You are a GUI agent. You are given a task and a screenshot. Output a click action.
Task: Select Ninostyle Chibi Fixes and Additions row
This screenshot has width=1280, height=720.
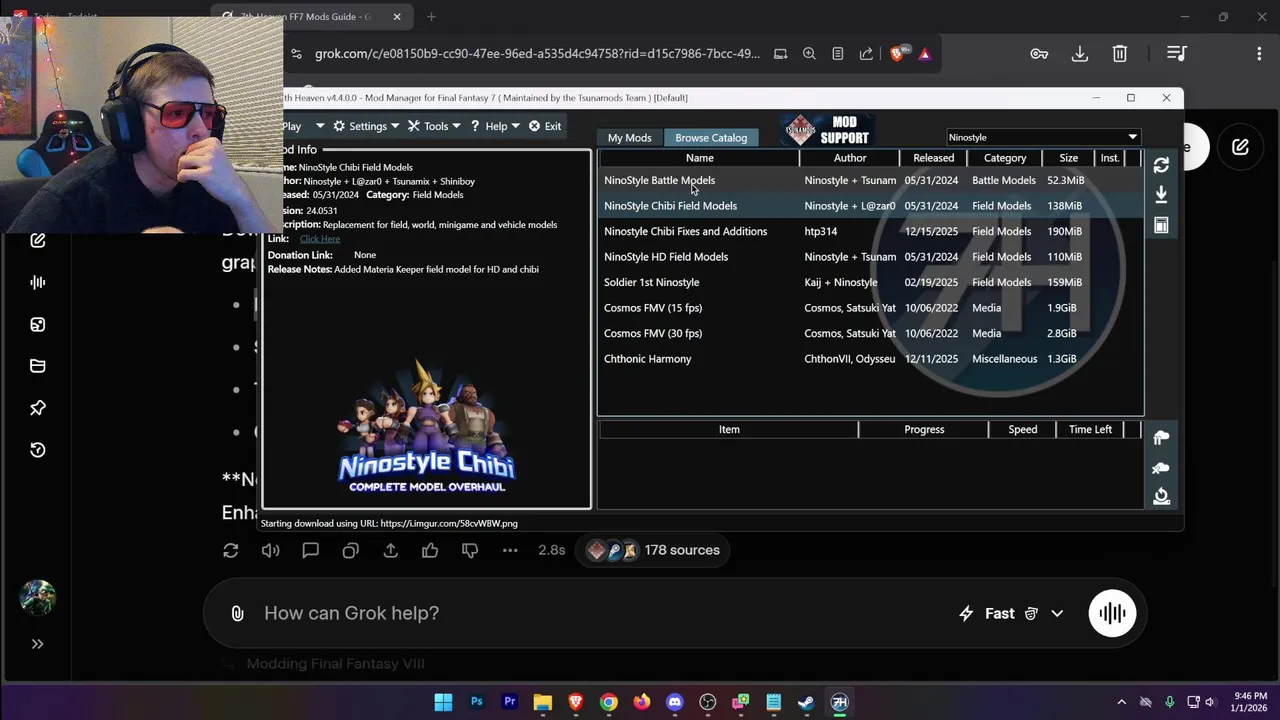pos(870,231)
